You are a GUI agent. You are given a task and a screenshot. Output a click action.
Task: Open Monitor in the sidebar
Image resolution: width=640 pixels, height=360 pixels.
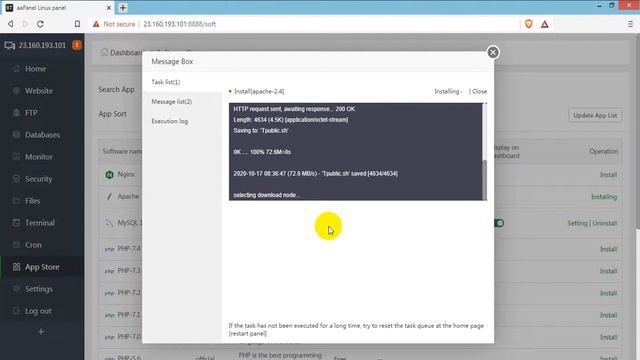tap(39, 157)
